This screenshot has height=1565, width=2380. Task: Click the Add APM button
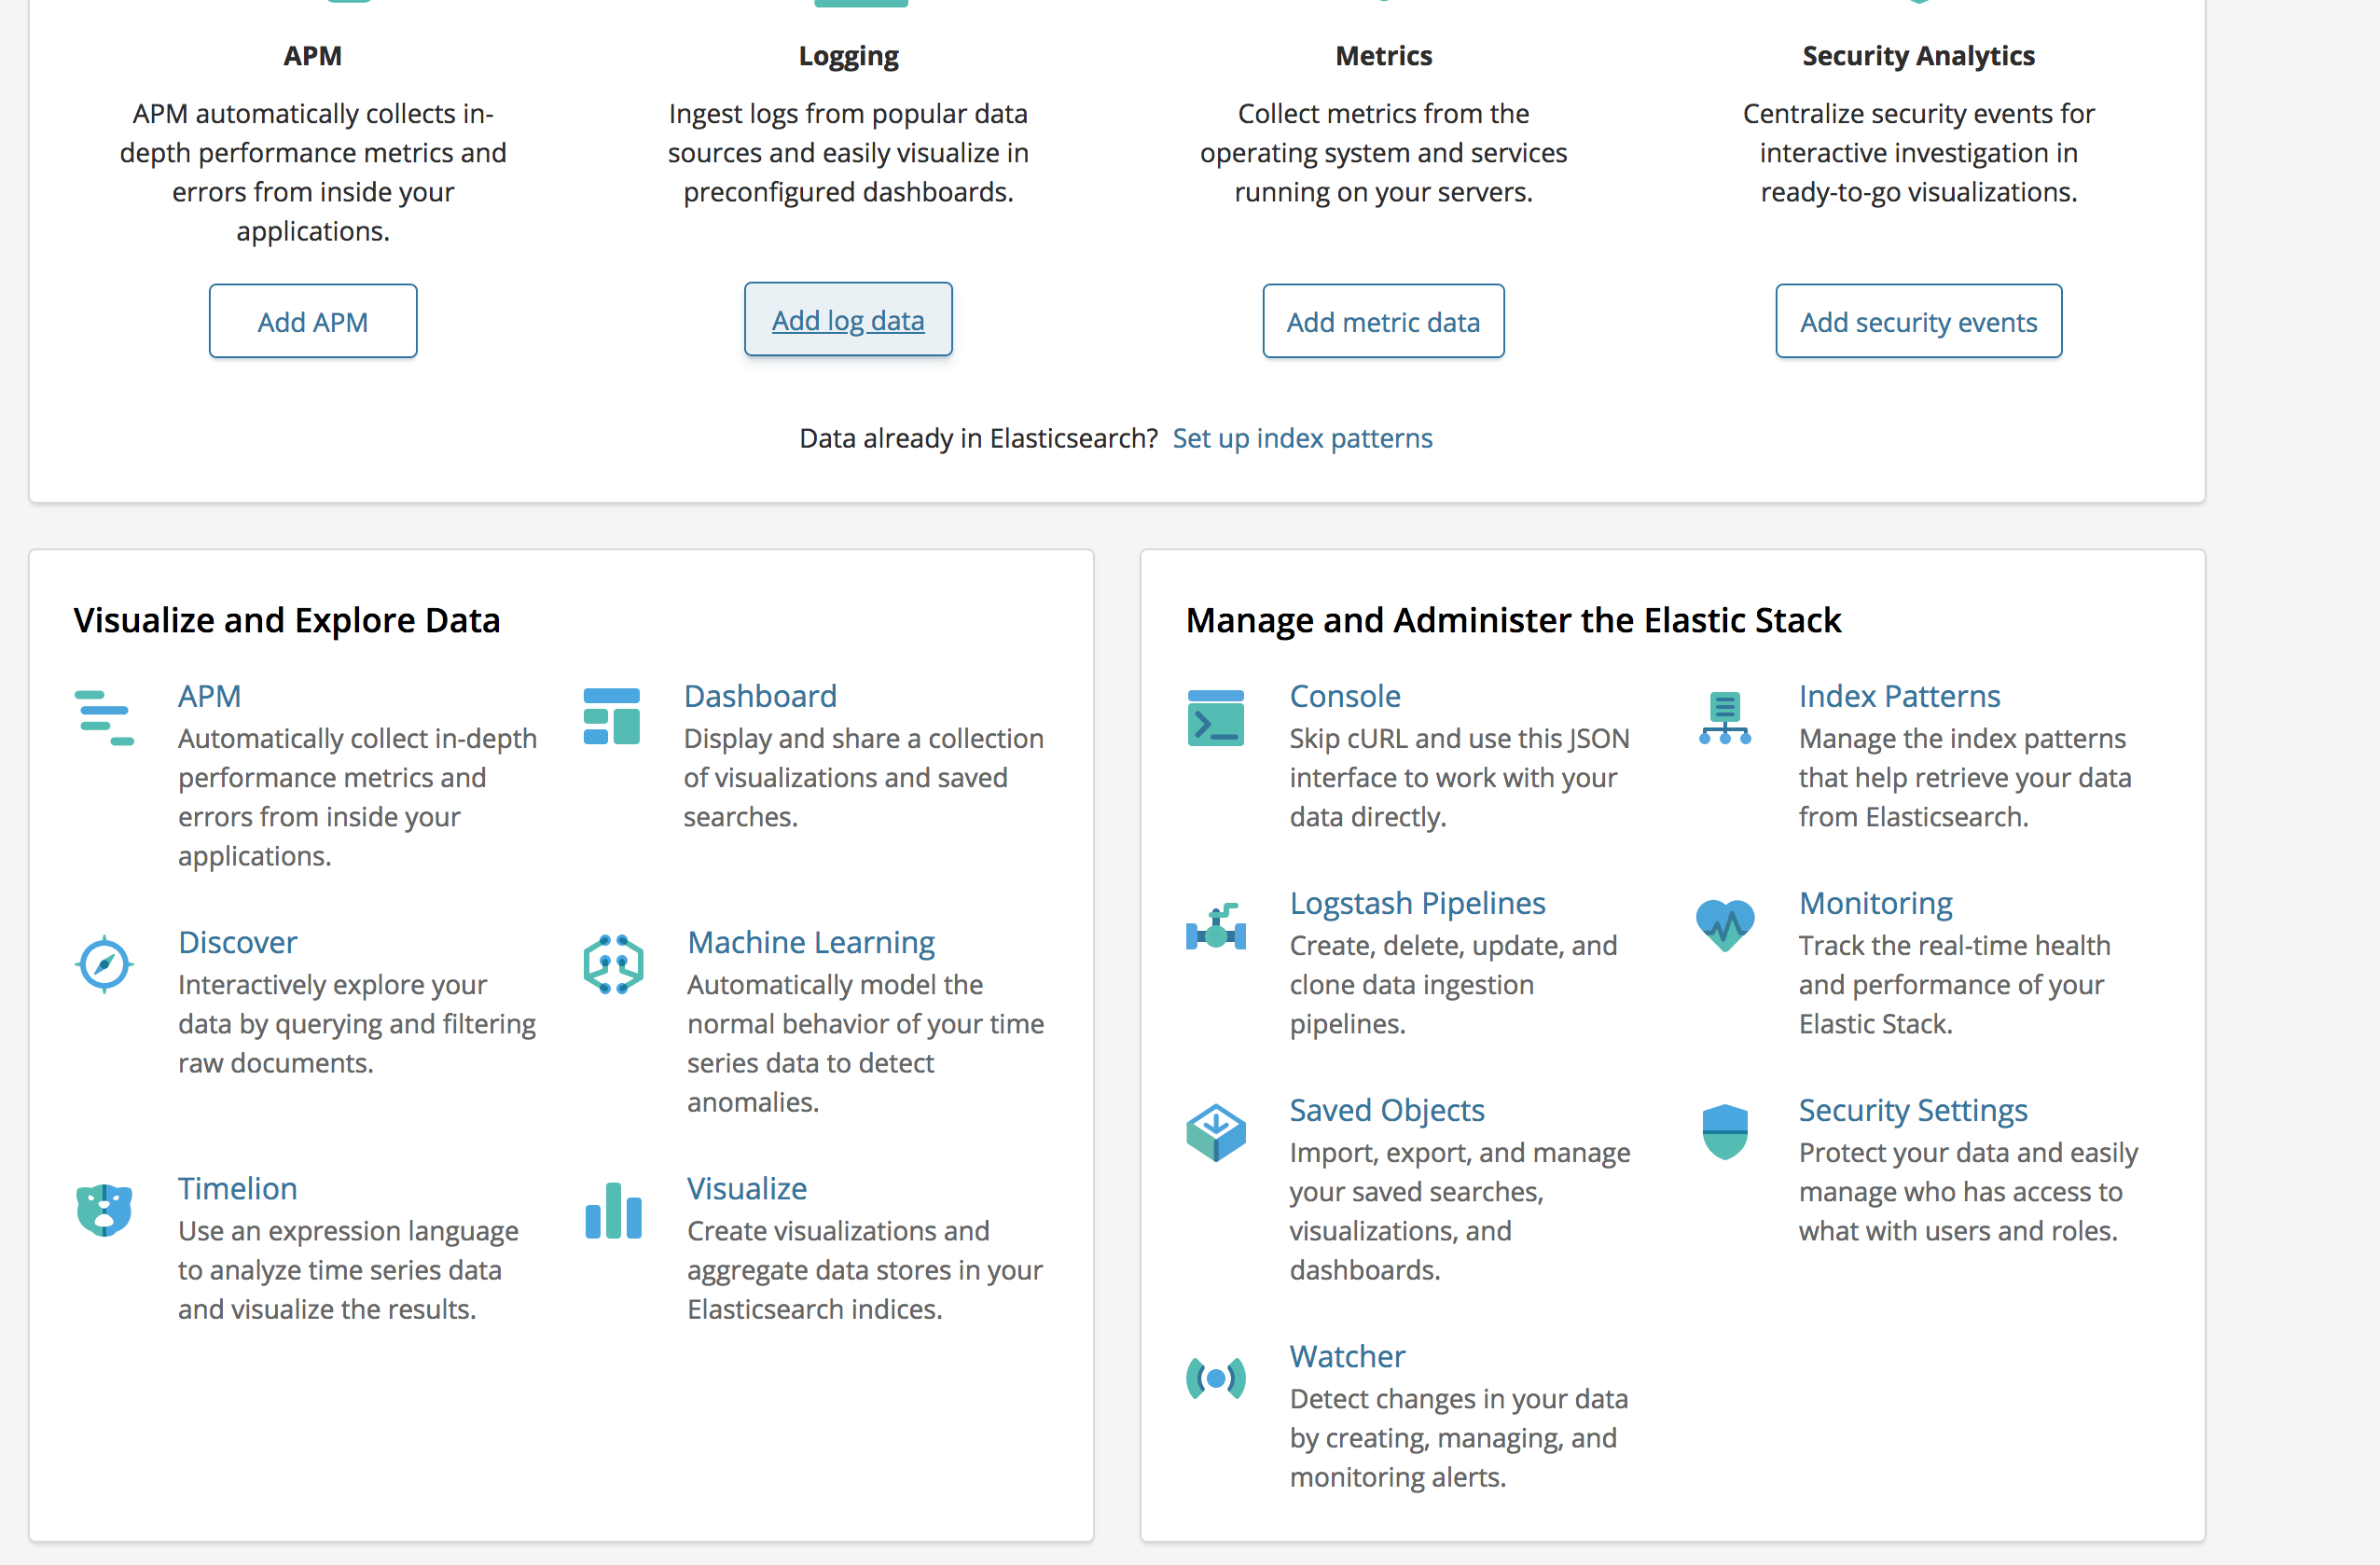312,320
